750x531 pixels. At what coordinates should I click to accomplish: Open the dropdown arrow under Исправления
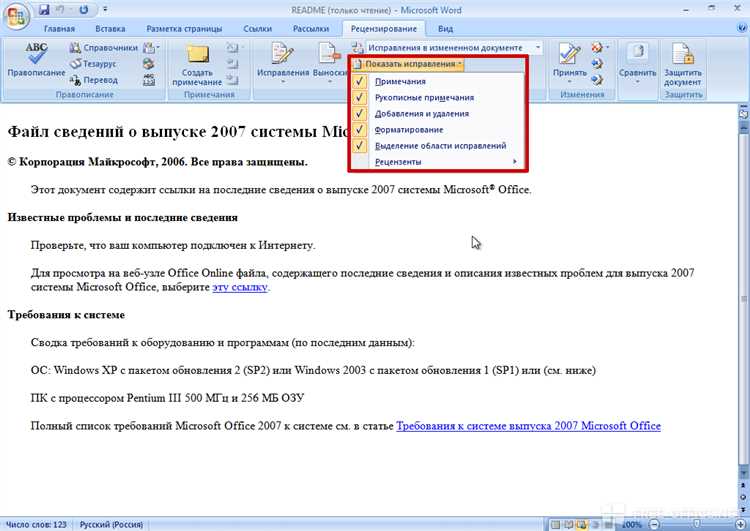(x=283, y=81)
